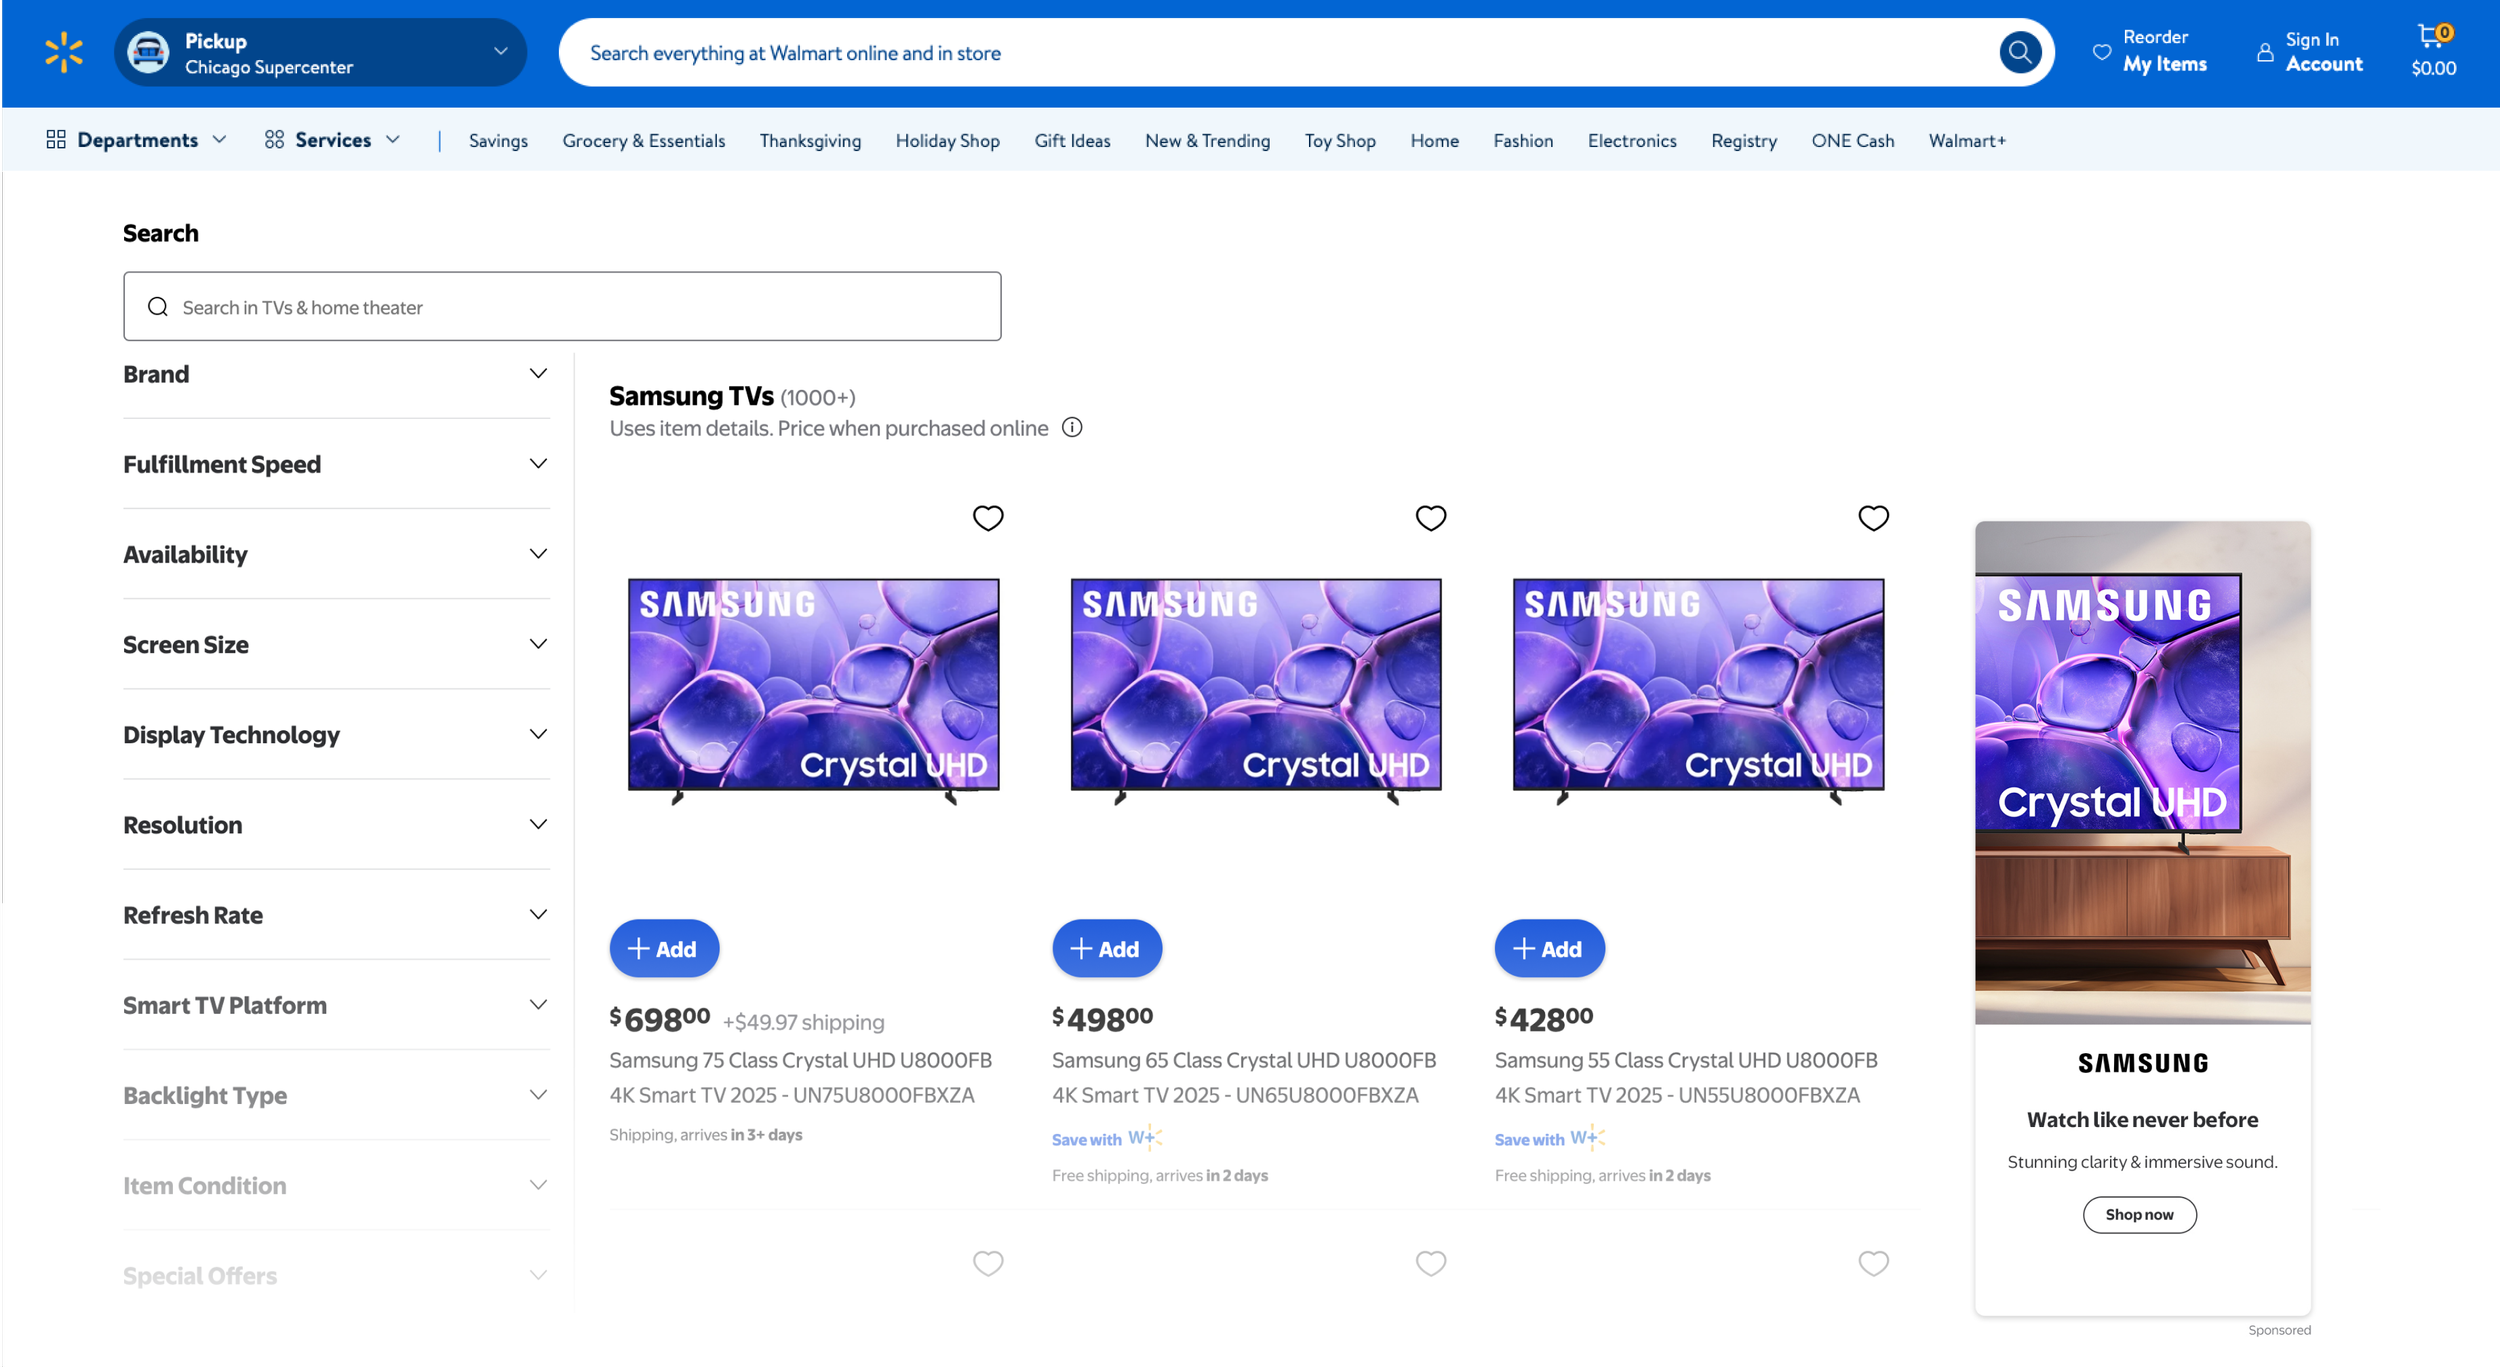Click the Walmart spark logo
The image size is (2500, 1367).
[64, 52]
